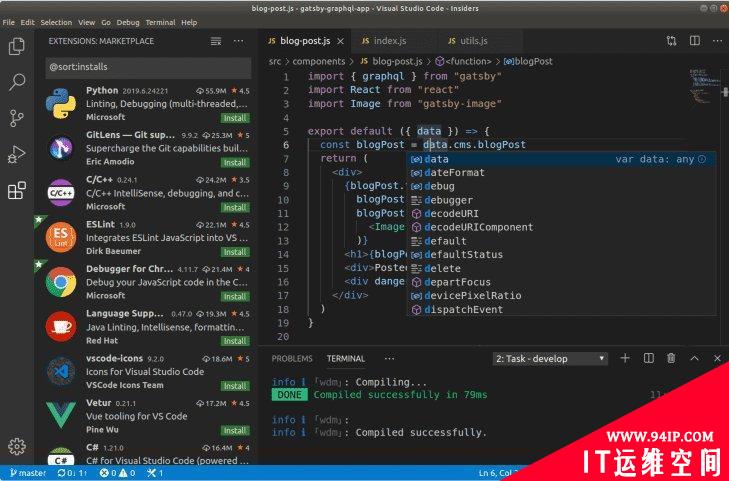
Task: Choose 'debugger' from suggestion list
Action: pyautogui.click(x=561, y=200)
